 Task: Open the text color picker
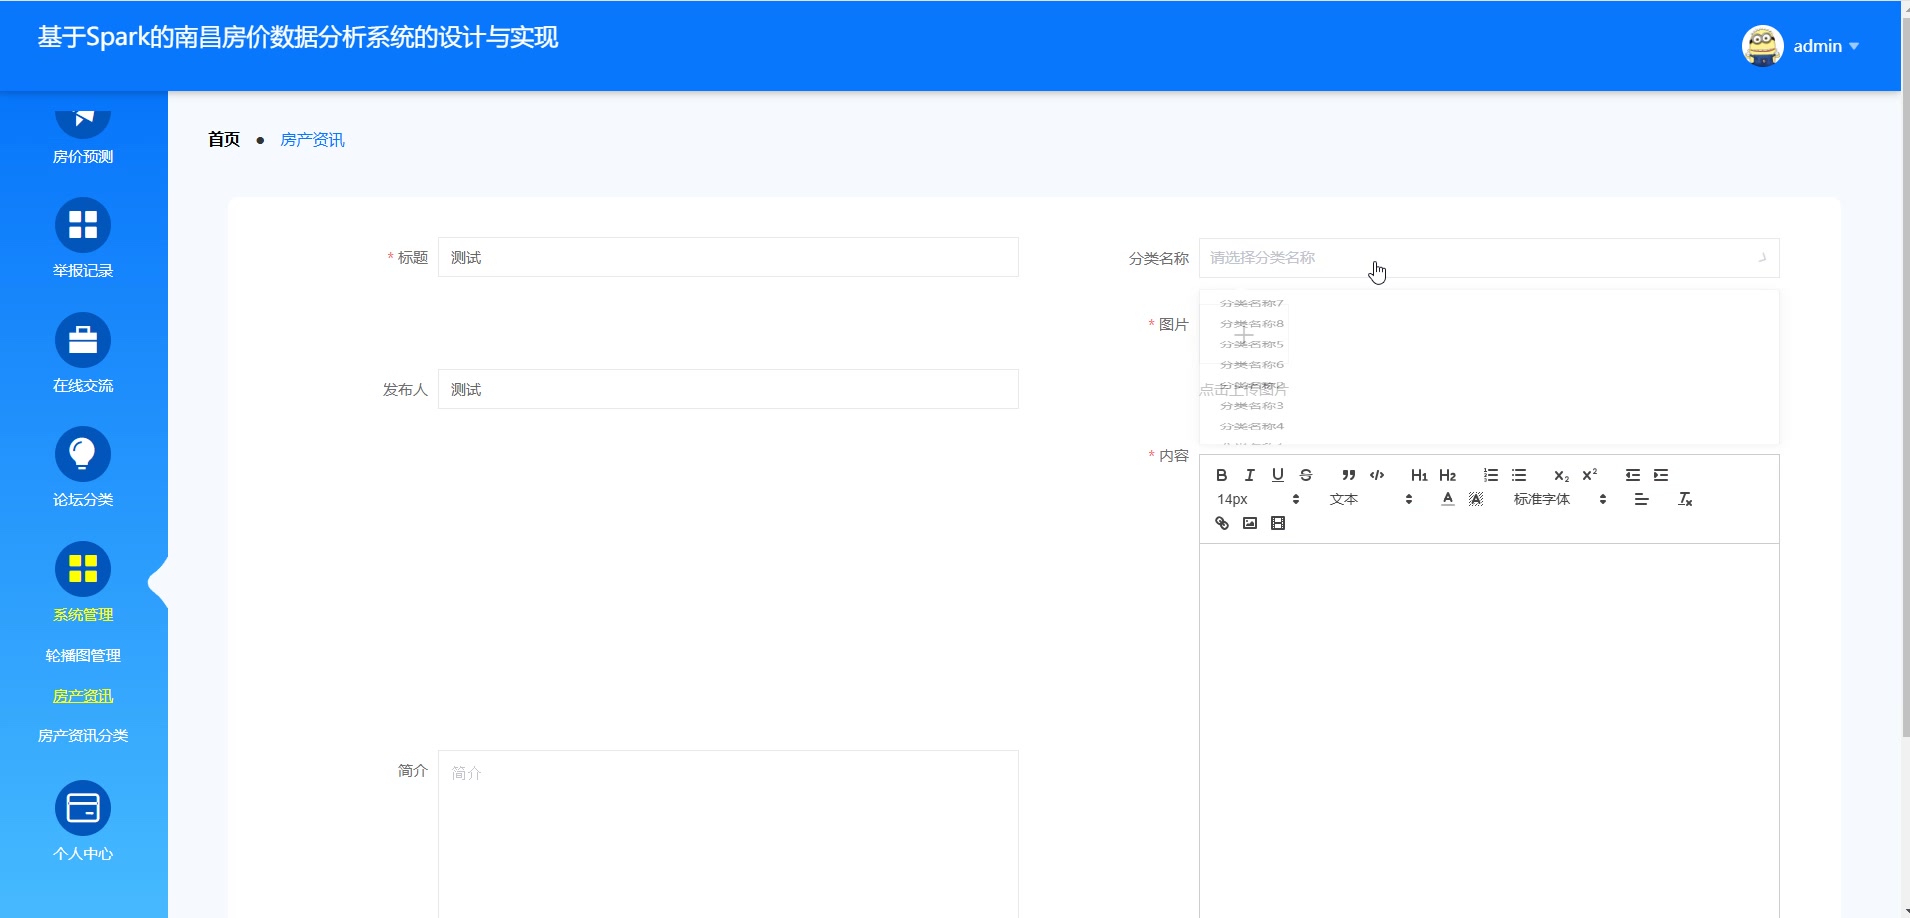pos(1447,499)
